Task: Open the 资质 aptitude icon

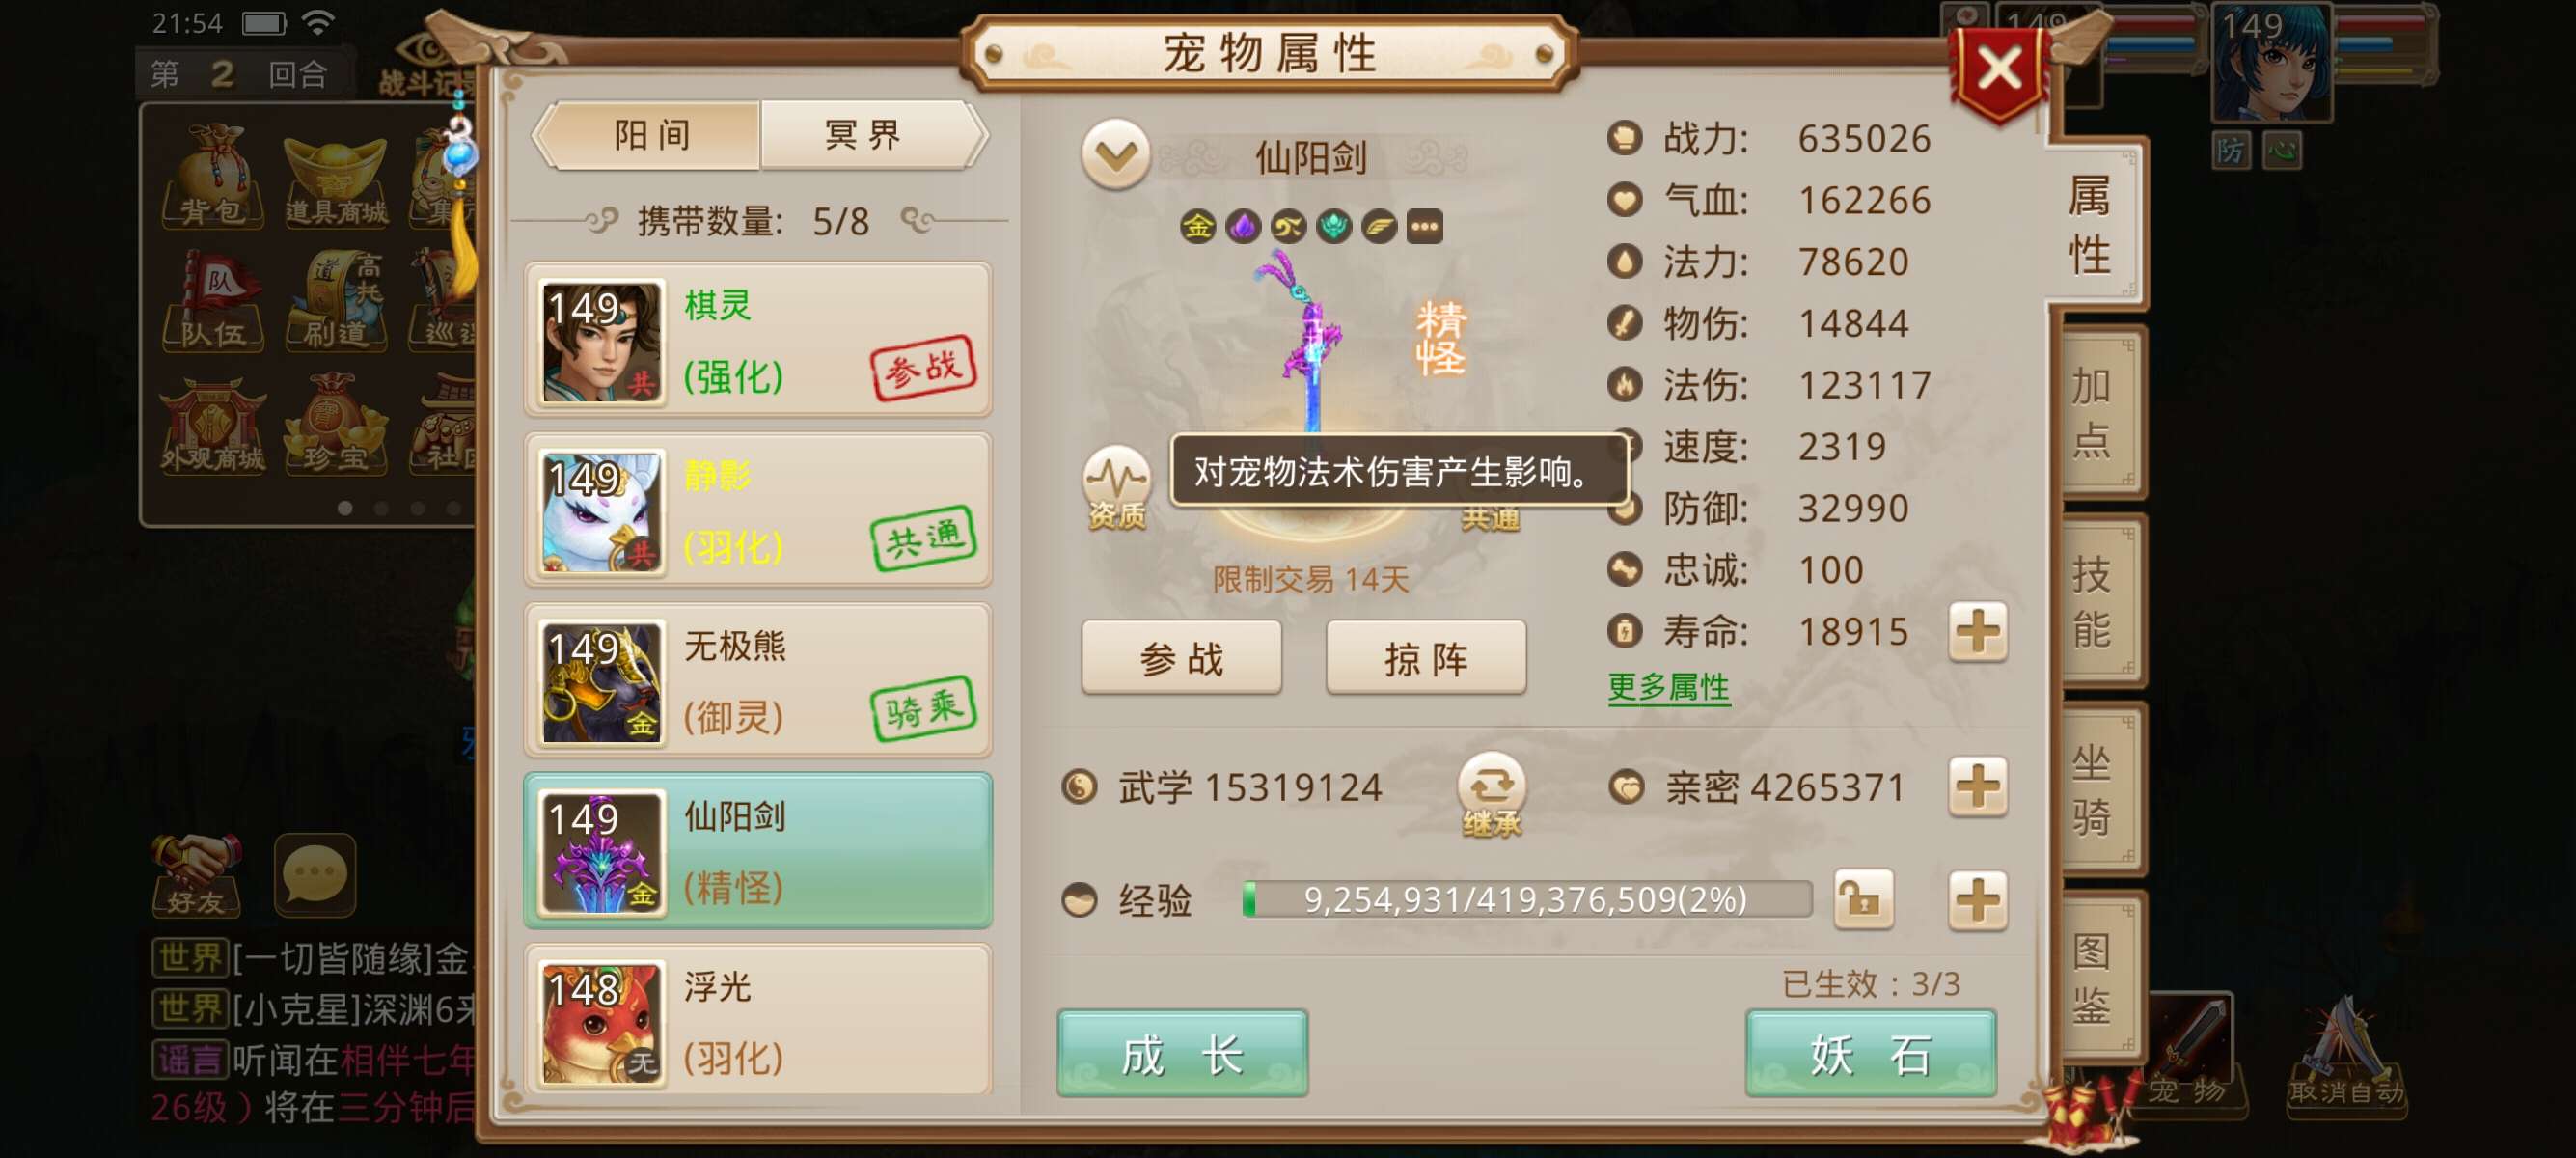Action: 1116,488
